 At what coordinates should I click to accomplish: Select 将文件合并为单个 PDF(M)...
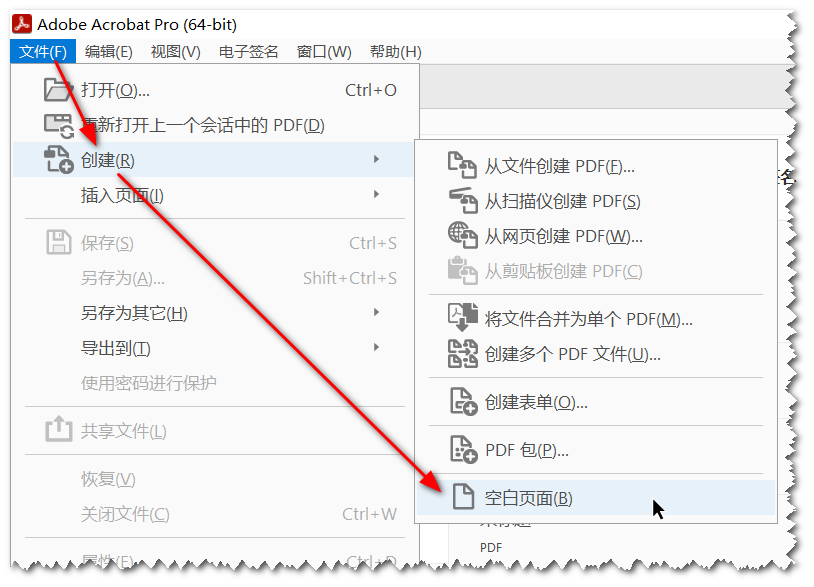(596, 319)
